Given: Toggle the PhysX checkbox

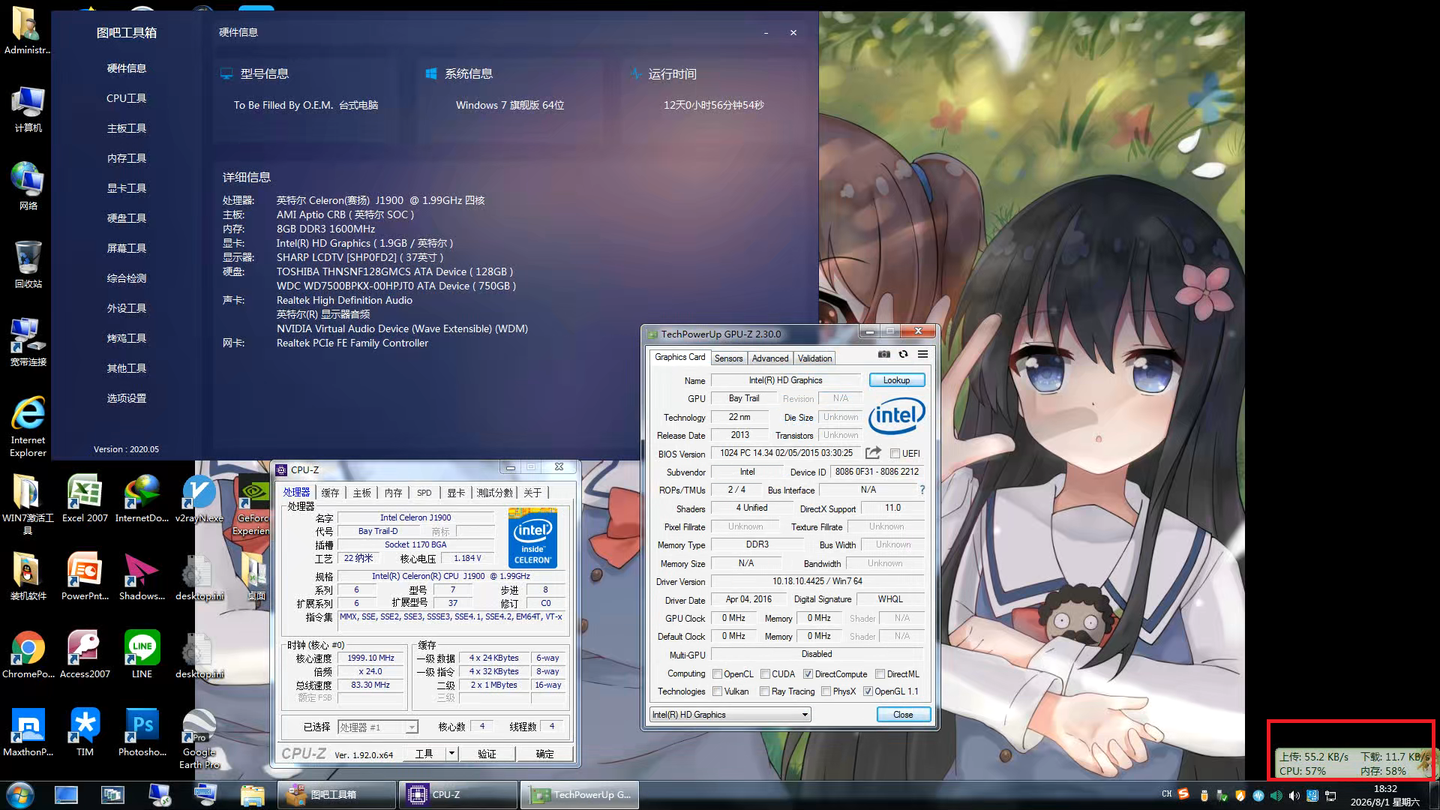Looking at the screenshot, I should coord(826,691).
